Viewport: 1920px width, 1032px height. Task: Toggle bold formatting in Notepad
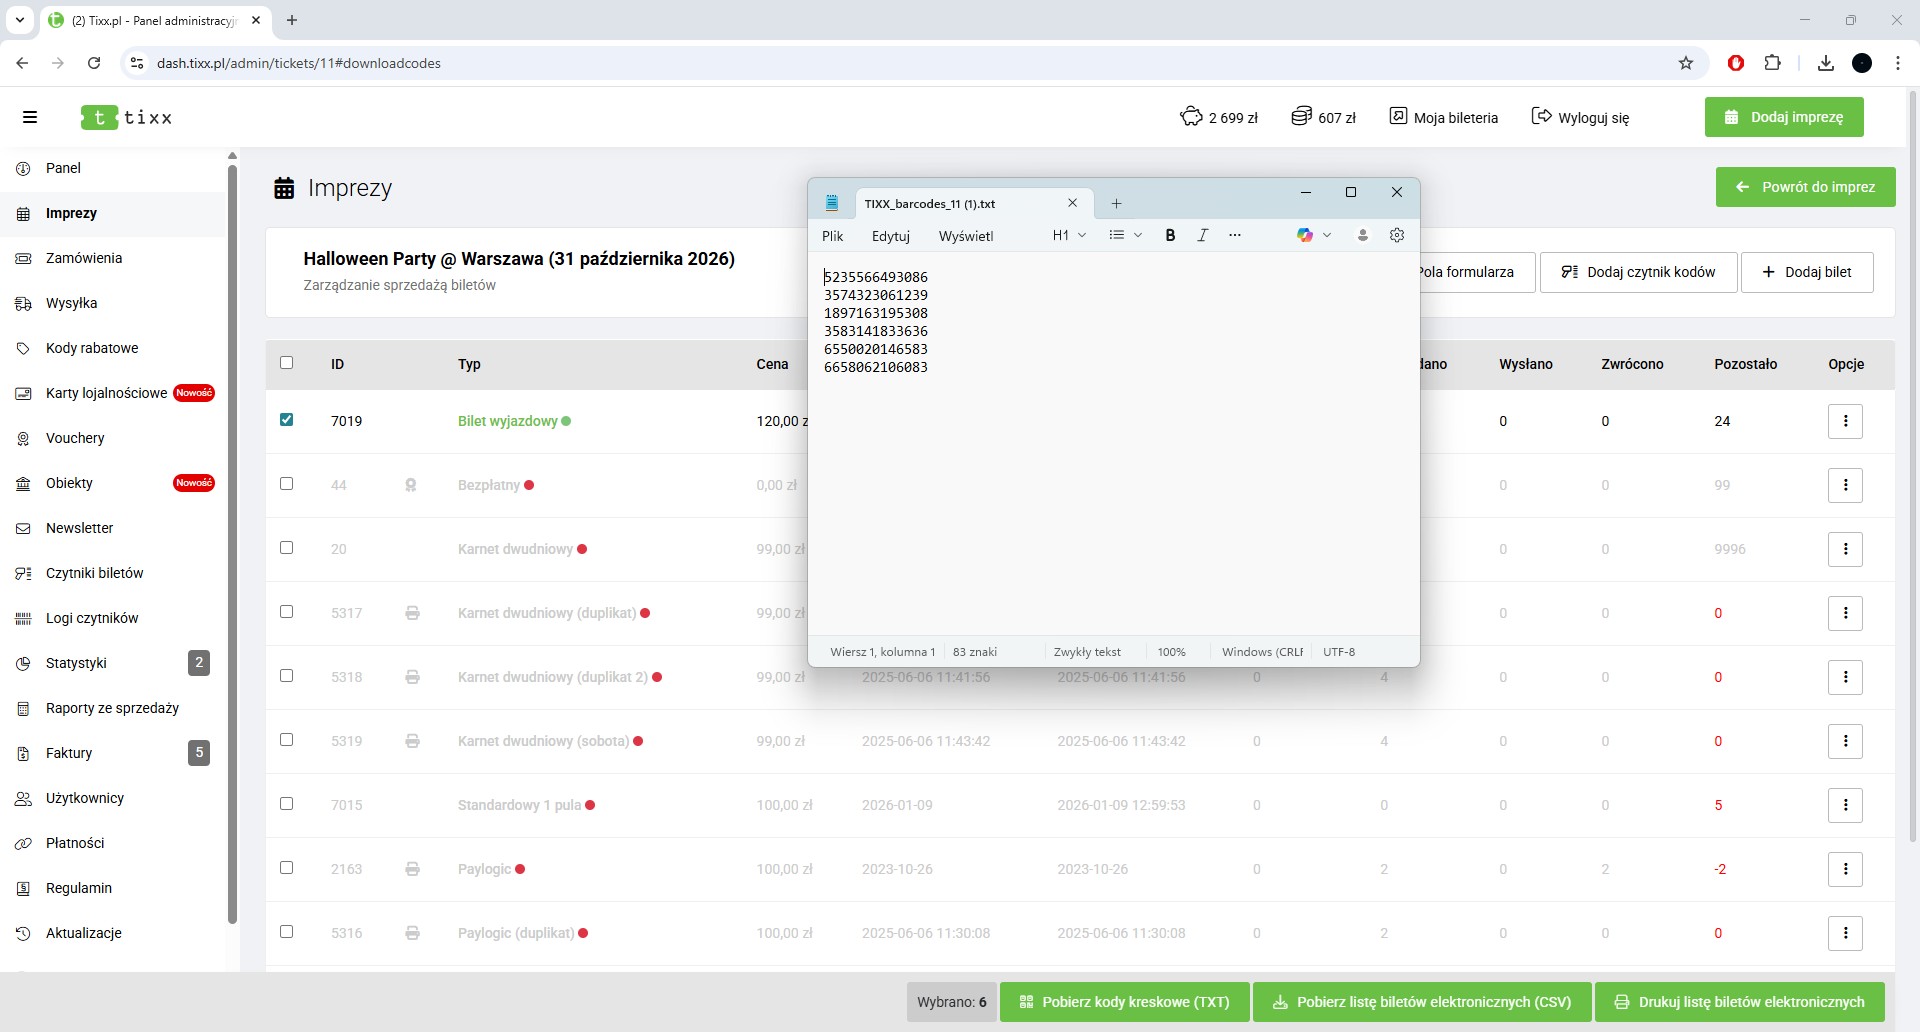(1170, 235)
